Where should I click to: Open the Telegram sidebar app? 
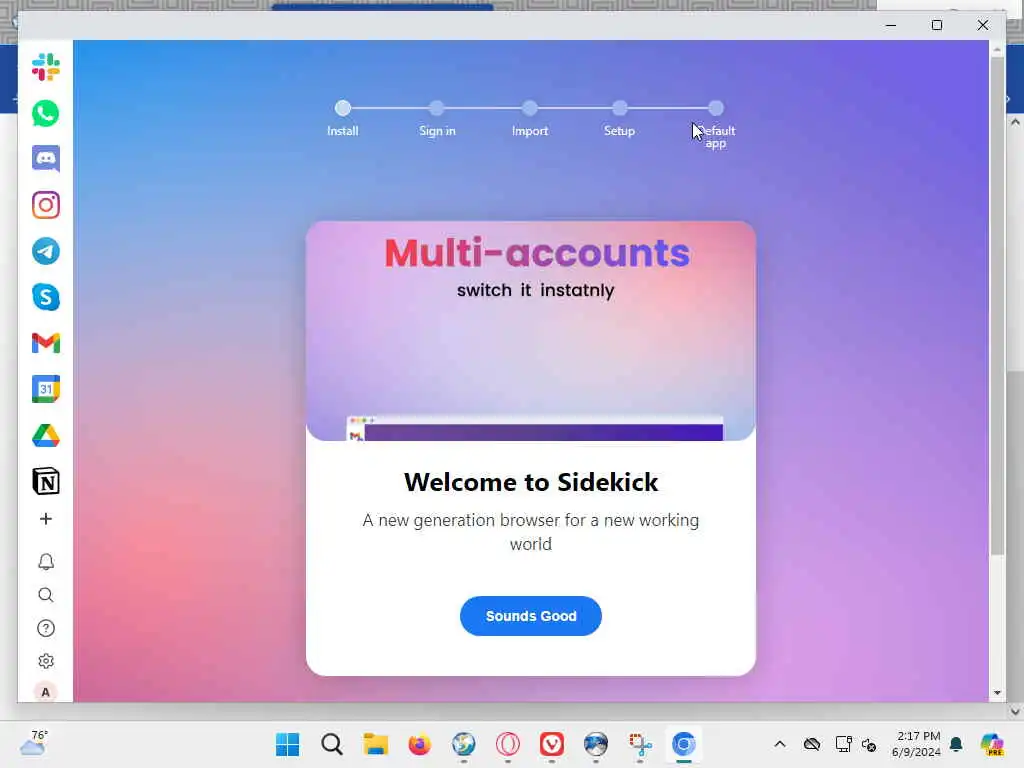(x=46, y=251)
